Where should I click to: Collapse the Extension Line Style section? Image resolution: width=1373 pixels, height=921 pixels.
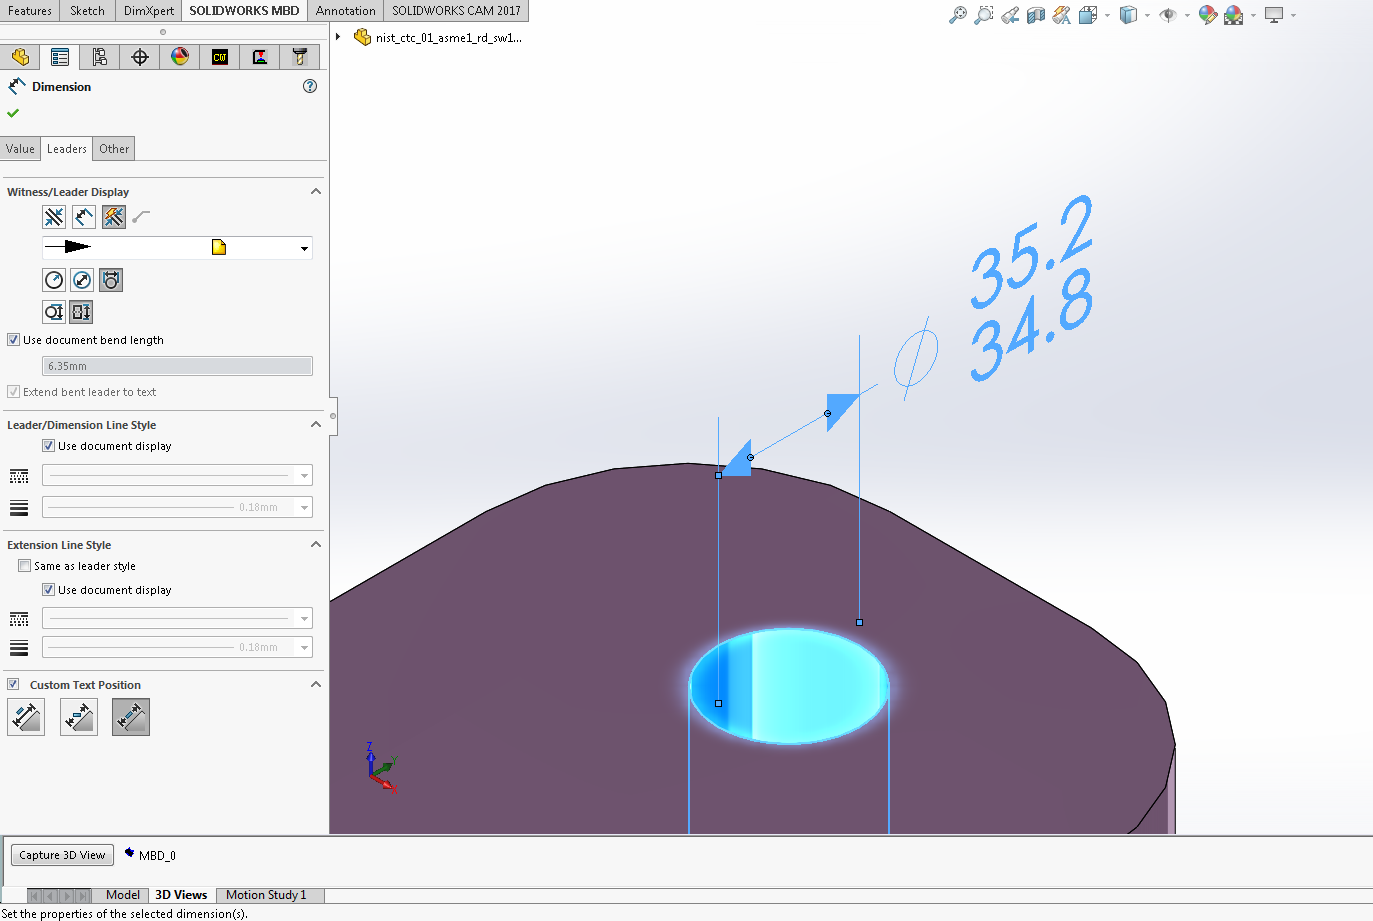click(x=316, y=544)
